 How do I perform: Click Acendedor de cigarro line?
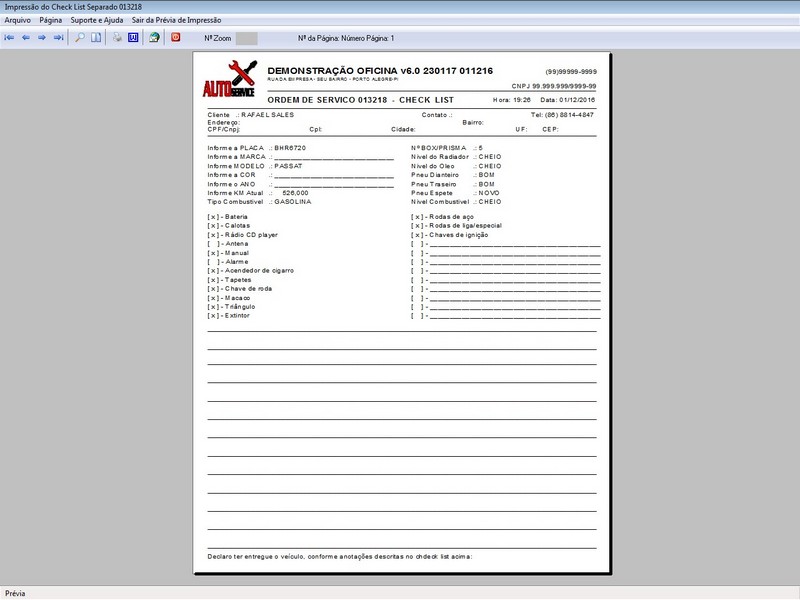click(251, 270)
